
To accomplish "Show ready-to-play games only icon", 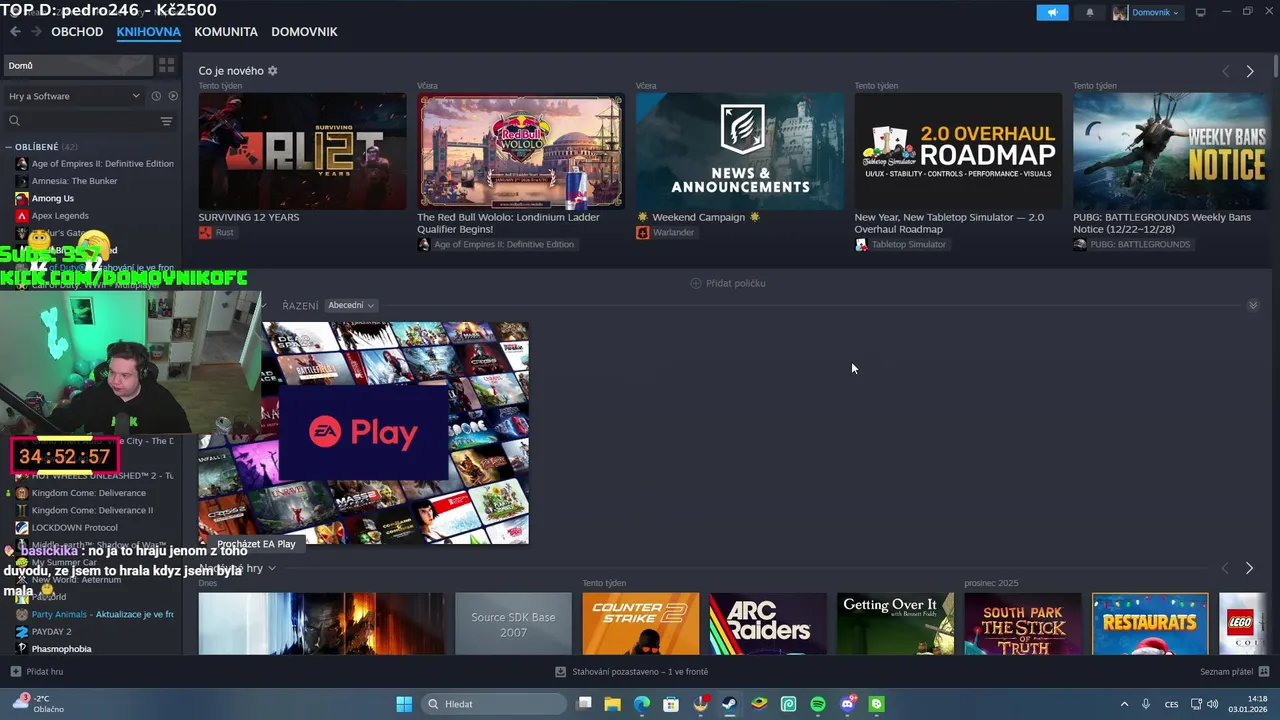I will click(173, 96).
